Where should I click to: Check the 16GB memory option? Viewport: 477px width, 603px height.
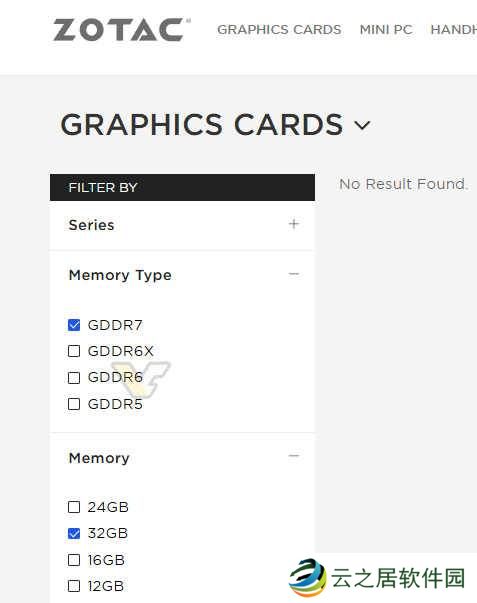[x=74, y=560]
